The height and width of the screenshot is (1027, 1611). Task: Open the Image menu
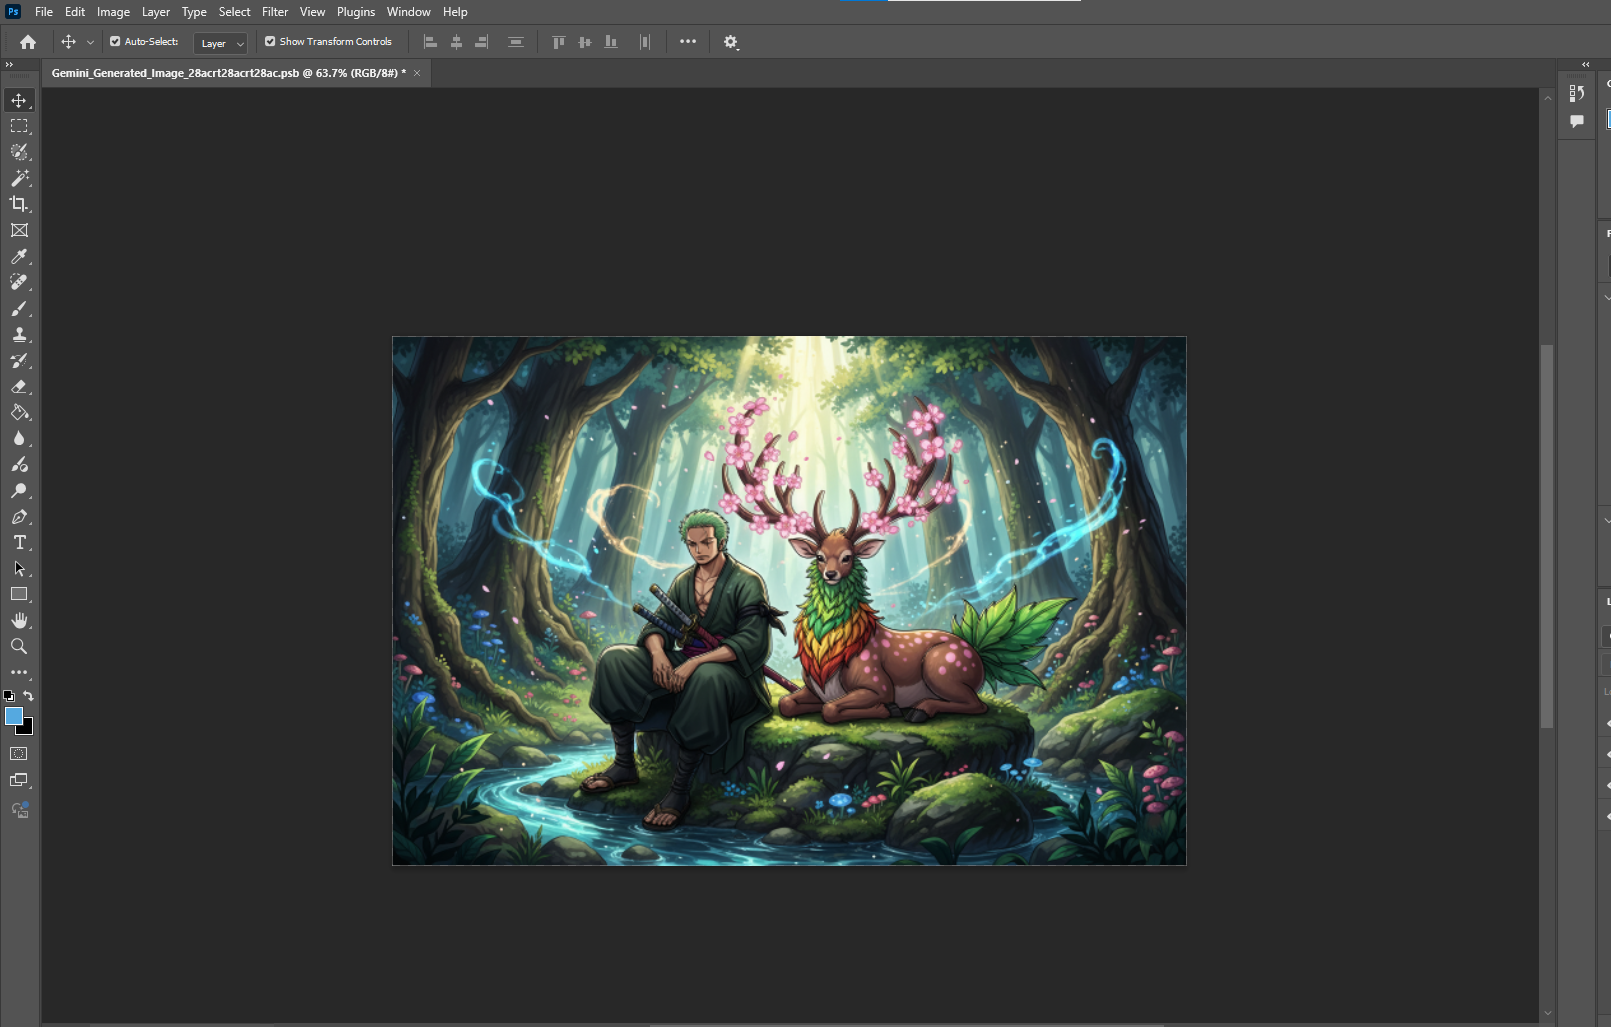point(113,12)
